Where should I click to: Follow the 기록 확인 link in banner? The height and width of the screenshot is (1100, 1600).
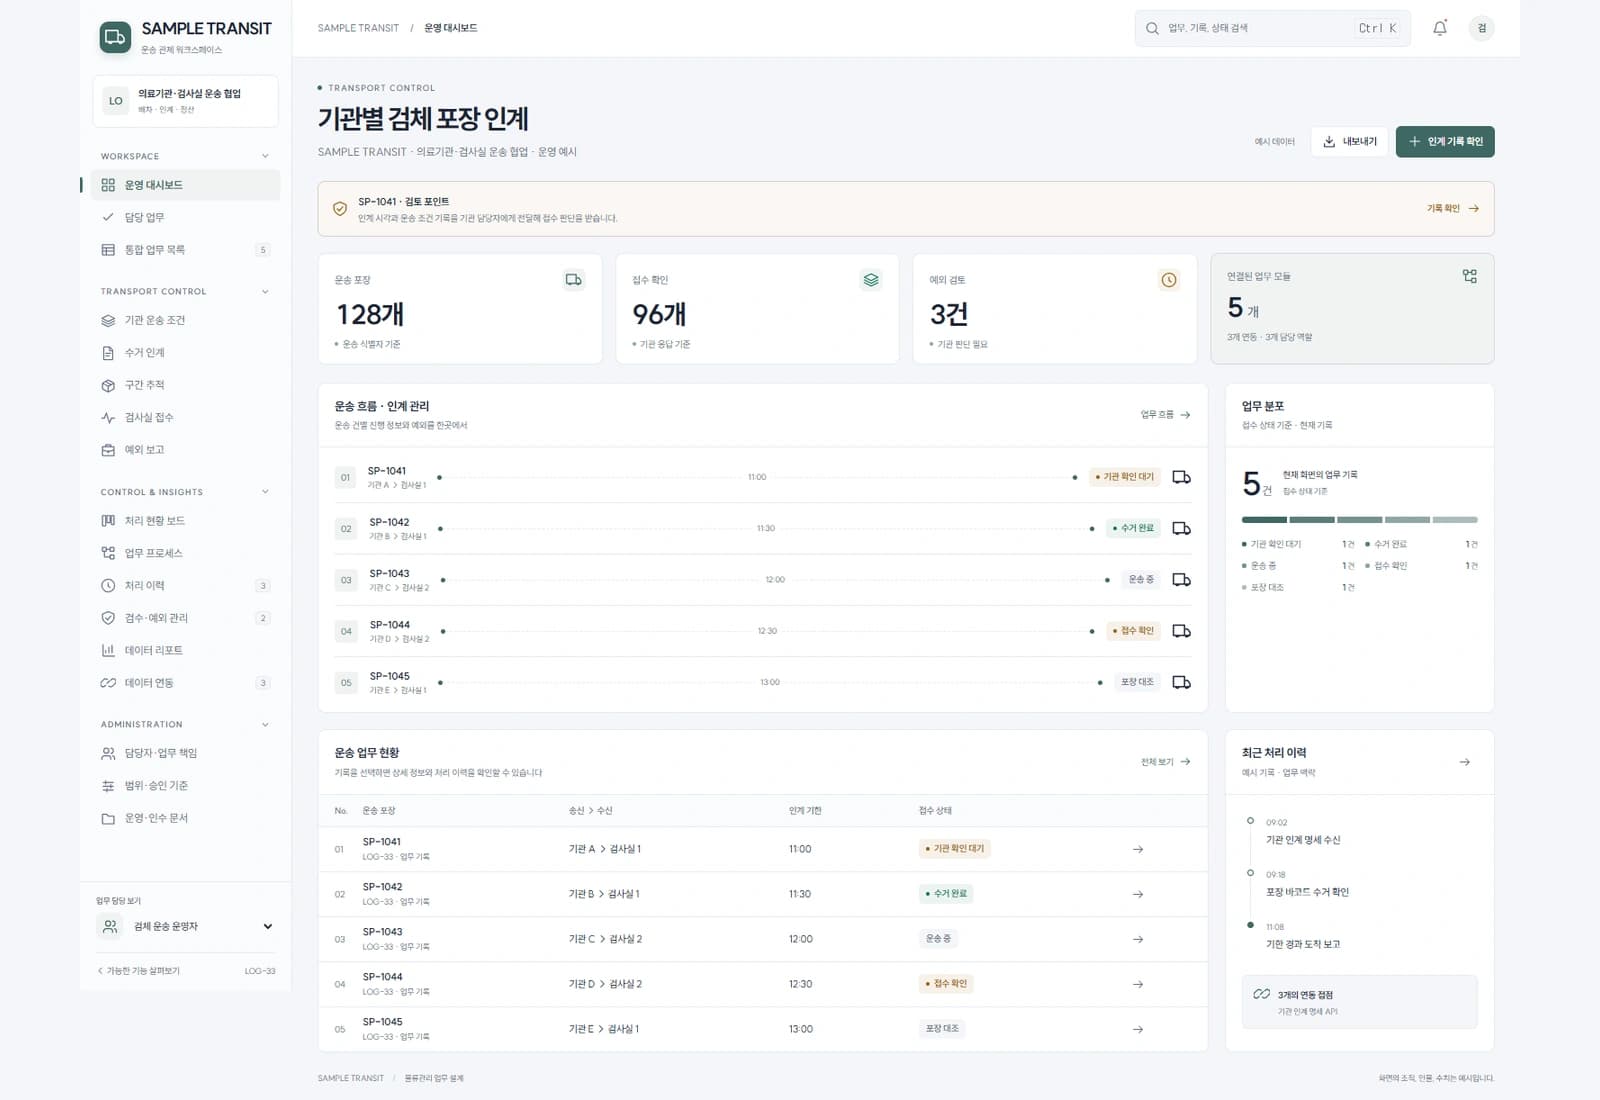click(x=1452, y=209)
